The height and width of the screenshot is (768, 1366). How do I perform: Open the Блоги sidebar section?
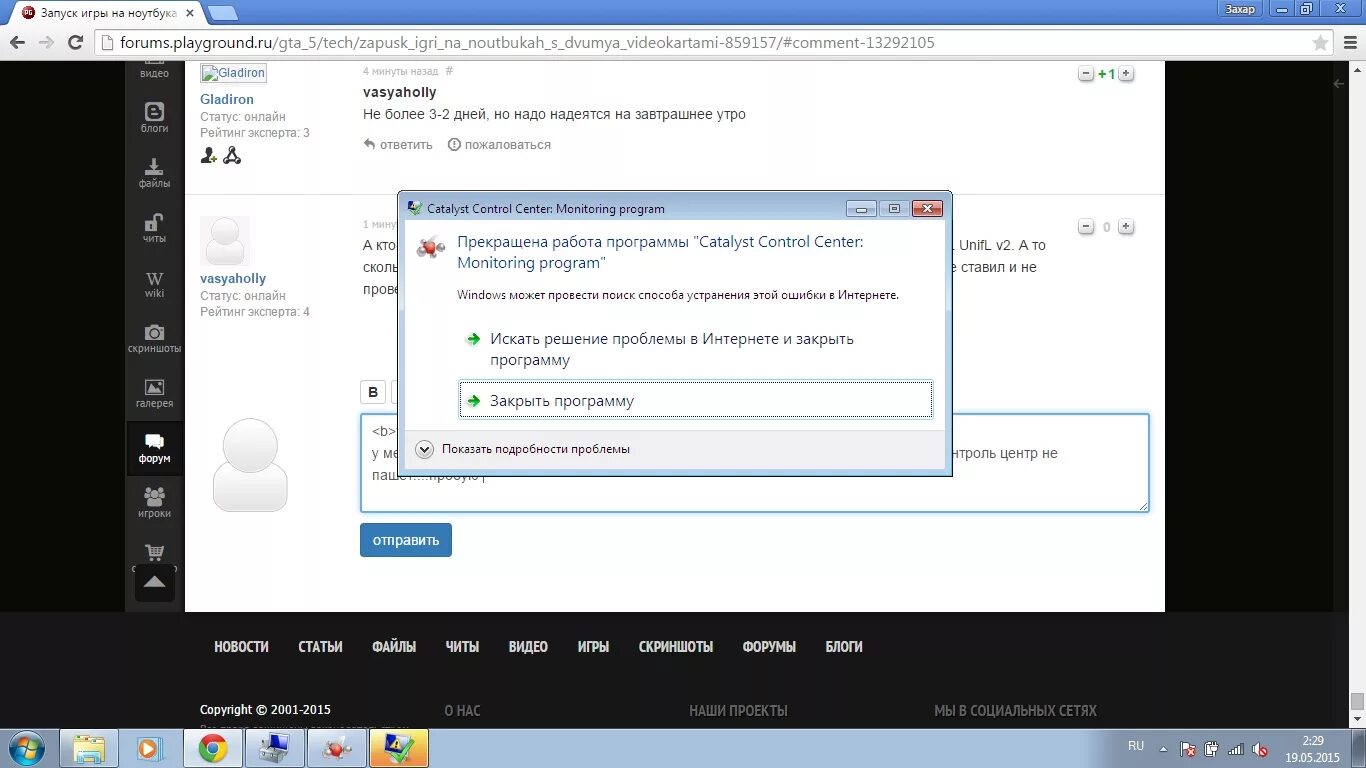154,118
